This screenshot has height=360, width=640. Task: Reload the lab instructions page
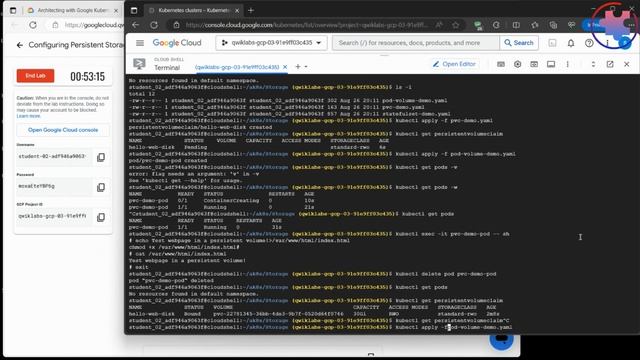[x=33, y=25]
